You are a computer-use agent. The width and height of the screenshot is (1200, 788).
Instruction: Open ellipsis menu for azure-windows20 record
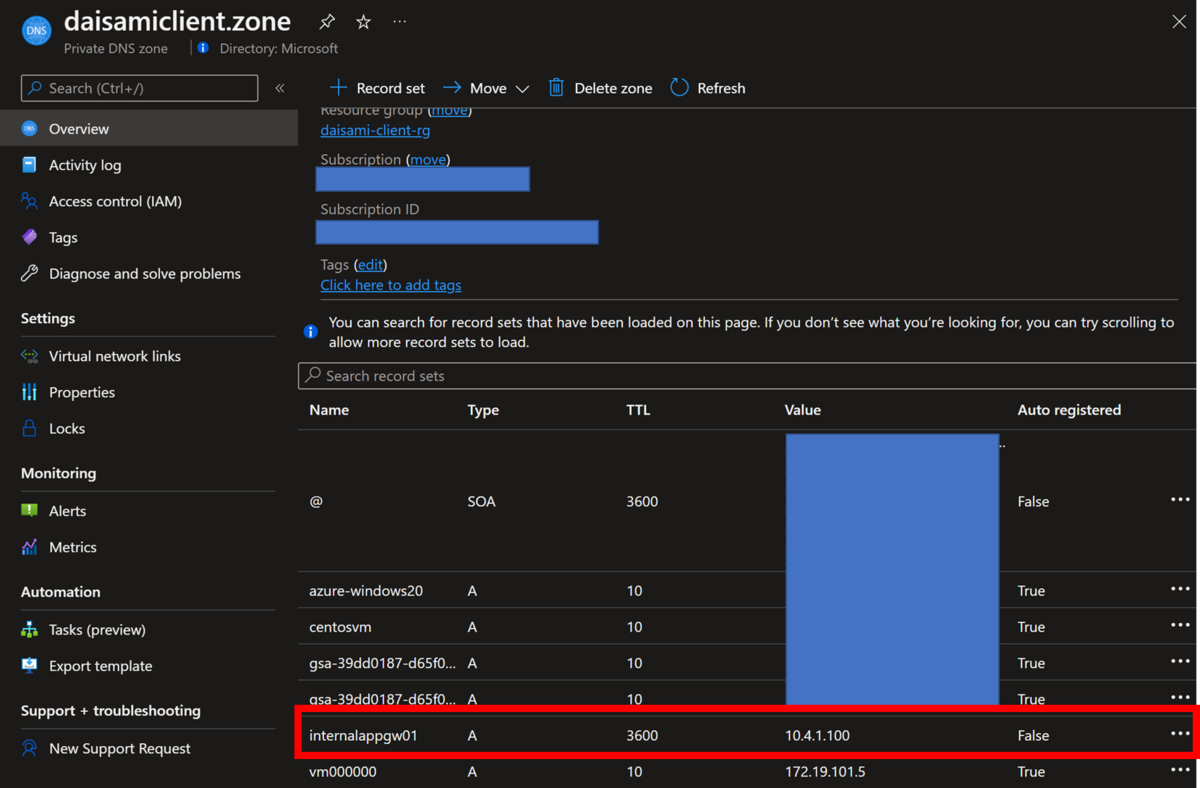click(x=1180, y=589)
